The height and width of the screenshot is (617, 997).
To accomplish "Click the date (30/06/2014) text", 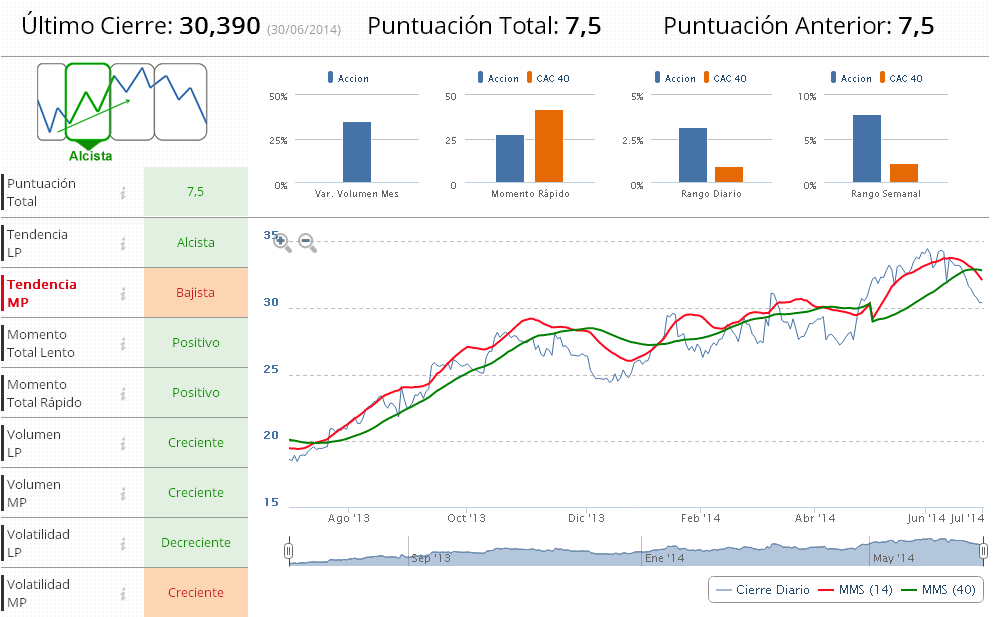I will pos(304,29).
